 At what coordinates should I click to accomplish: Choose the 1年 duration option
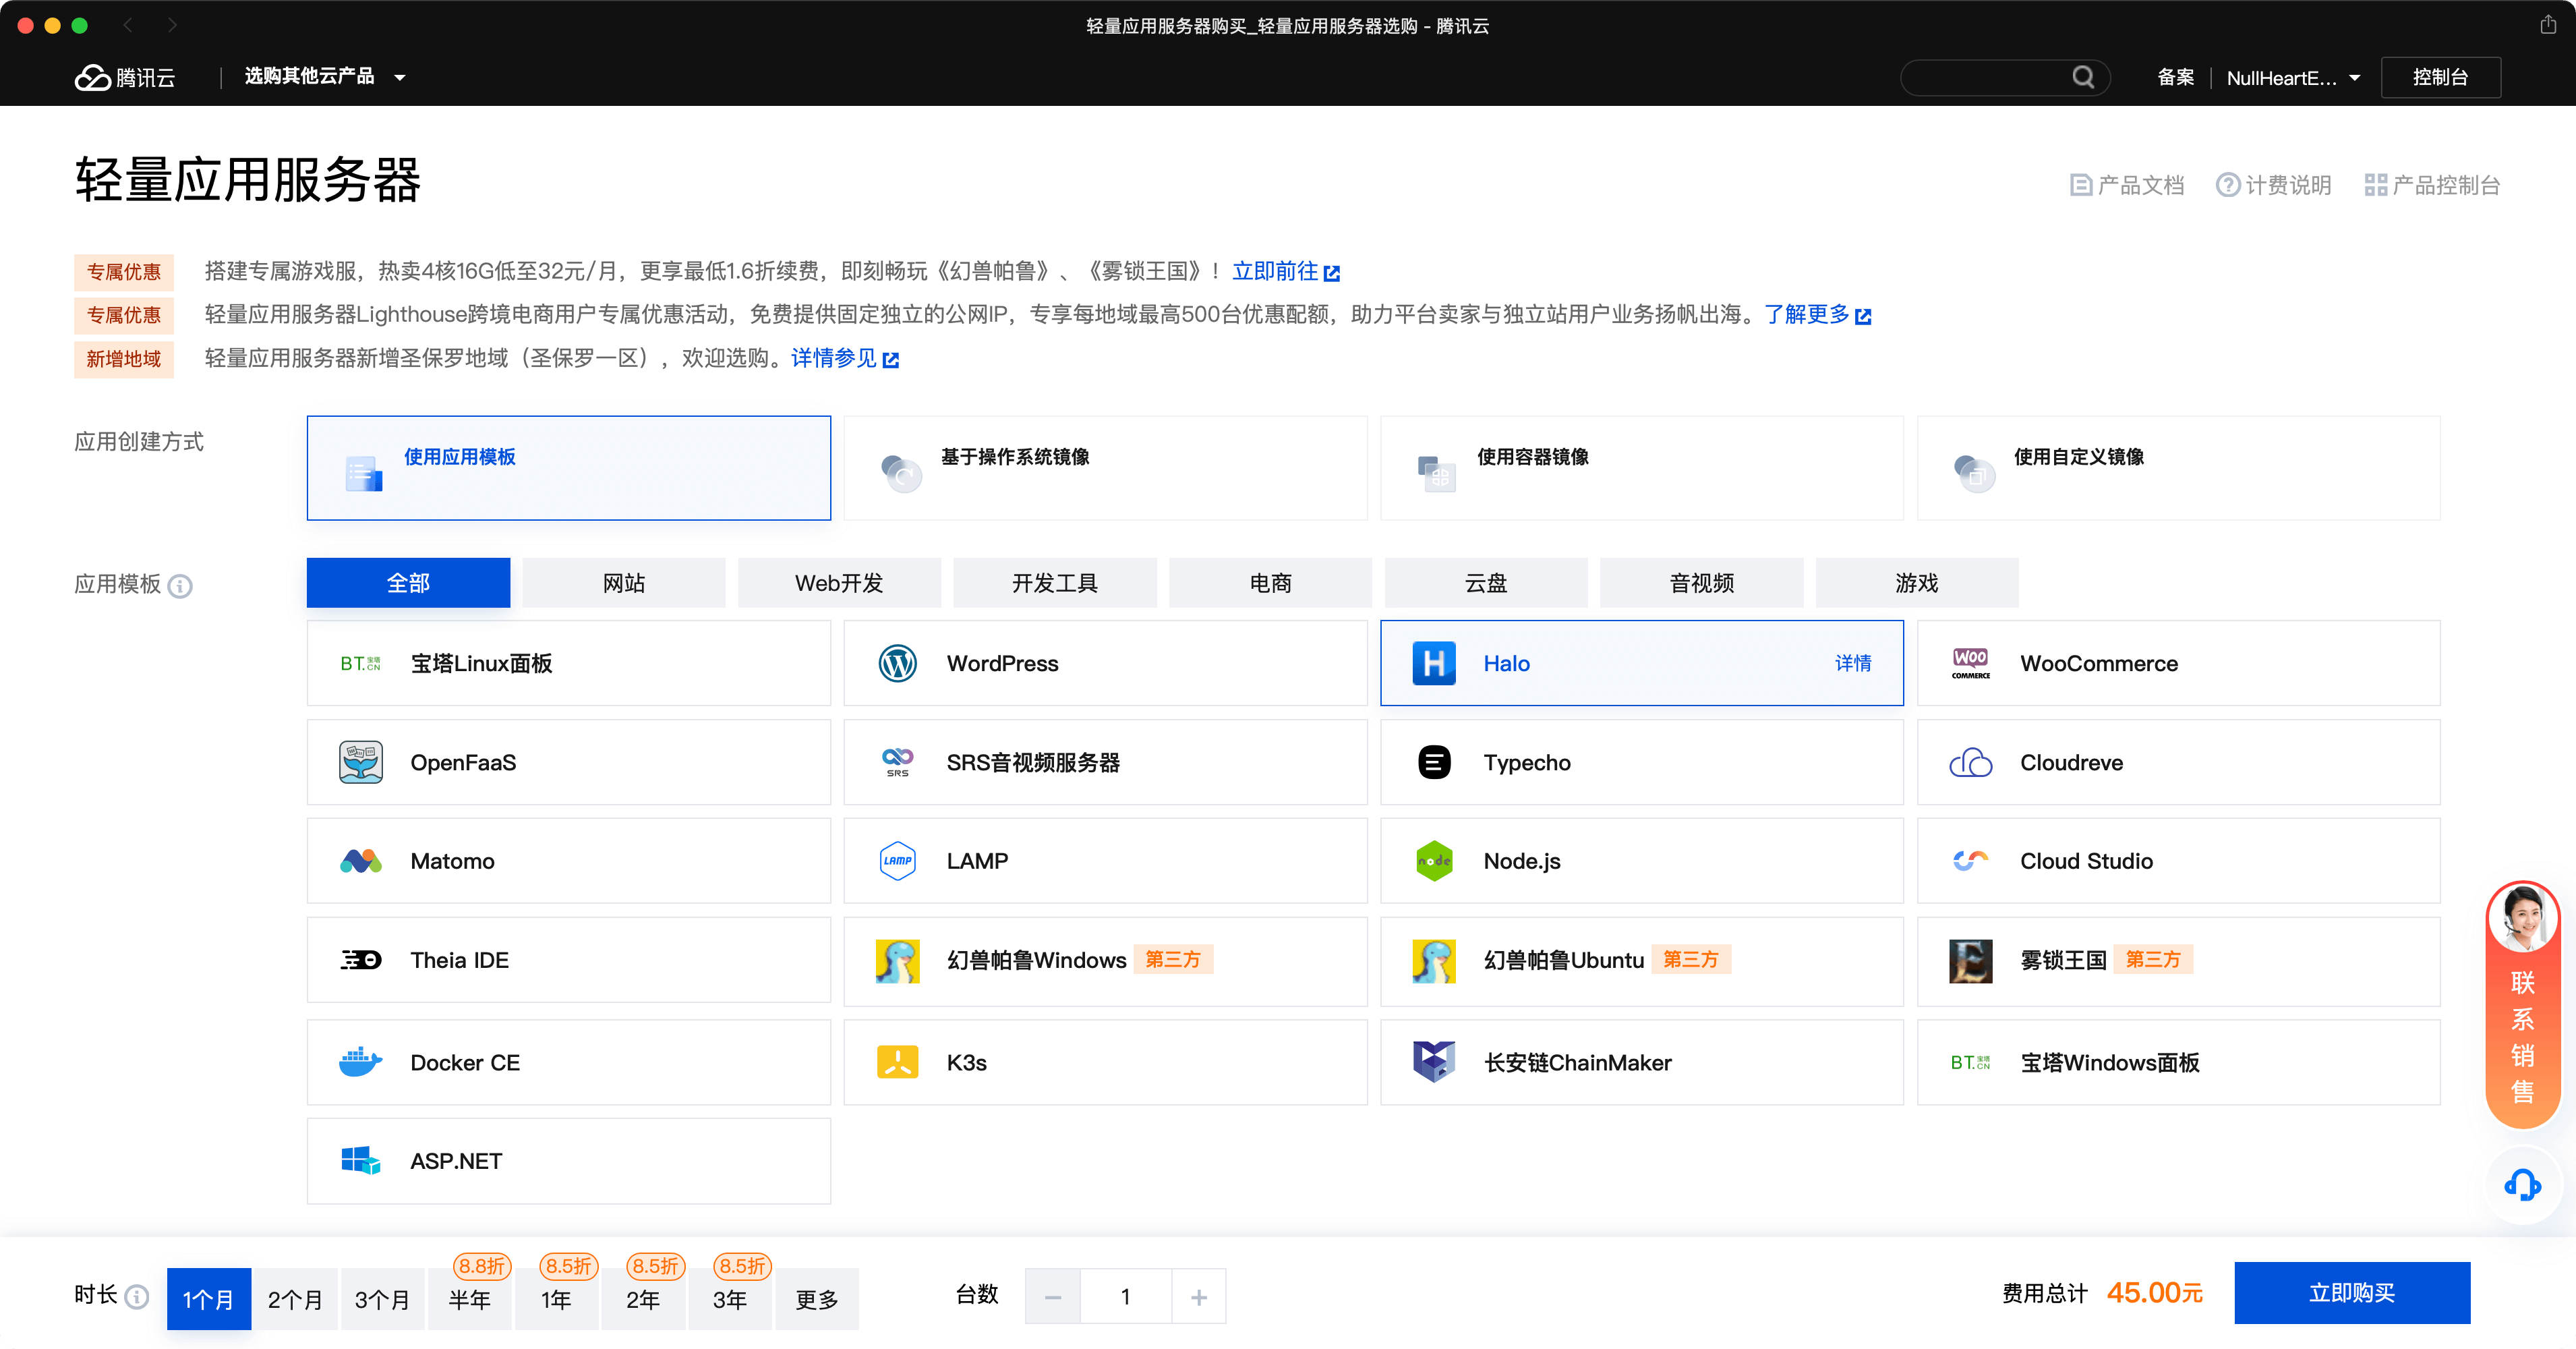tap(556, 1299)
